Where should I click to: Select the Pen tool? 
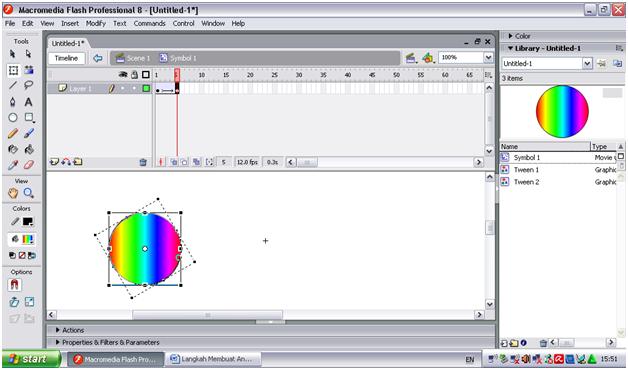point(13,102)
